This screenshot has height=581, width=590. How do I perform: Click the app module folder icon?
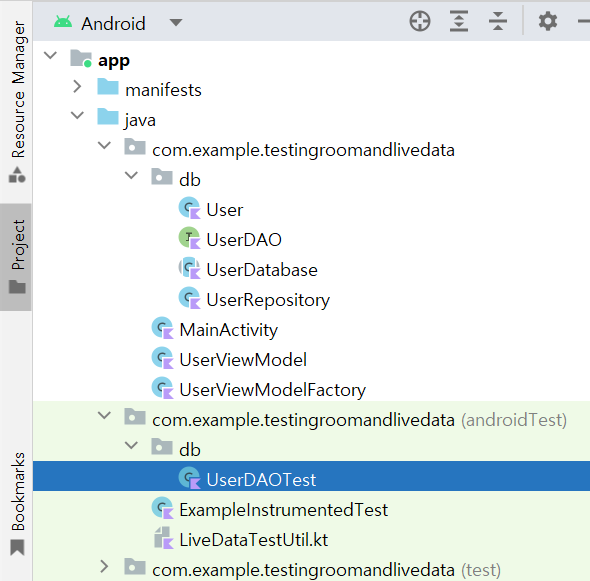pos(81,59)
